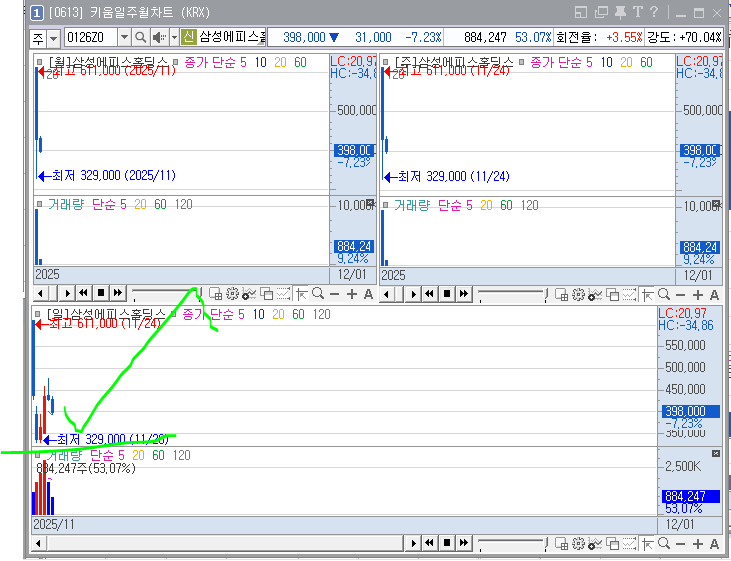731x561 pixels.
Task: Toggle crosshair cursor in monthly chart toolbar
Action: pyautogui.click(x=302, y=294)
